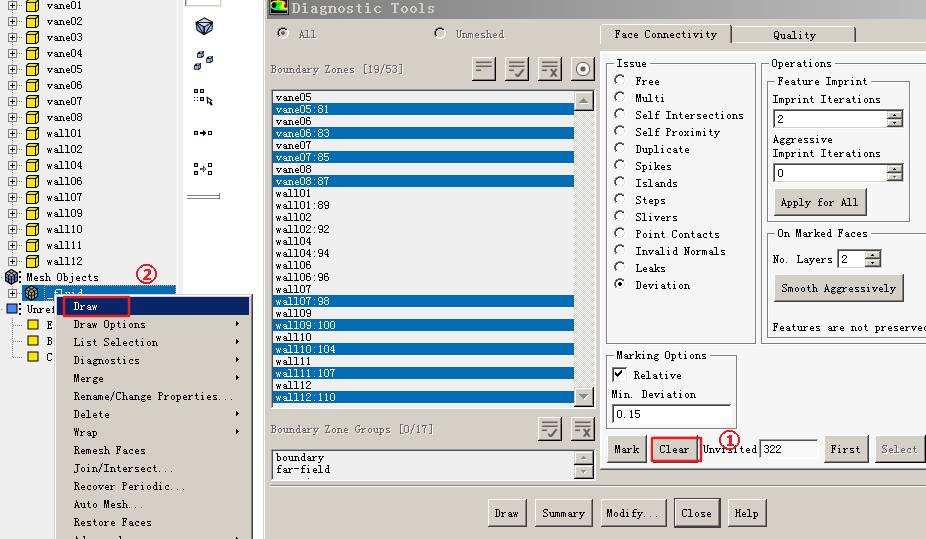Click yellow folder icon beside vane02

[32, 22]
